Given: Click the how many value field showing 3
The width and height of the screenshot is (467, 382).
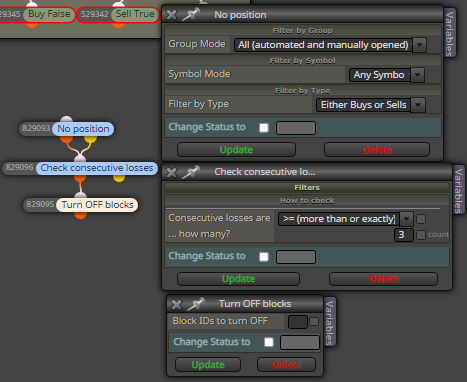Looking at the screenshot, I should tap(404, 235).
